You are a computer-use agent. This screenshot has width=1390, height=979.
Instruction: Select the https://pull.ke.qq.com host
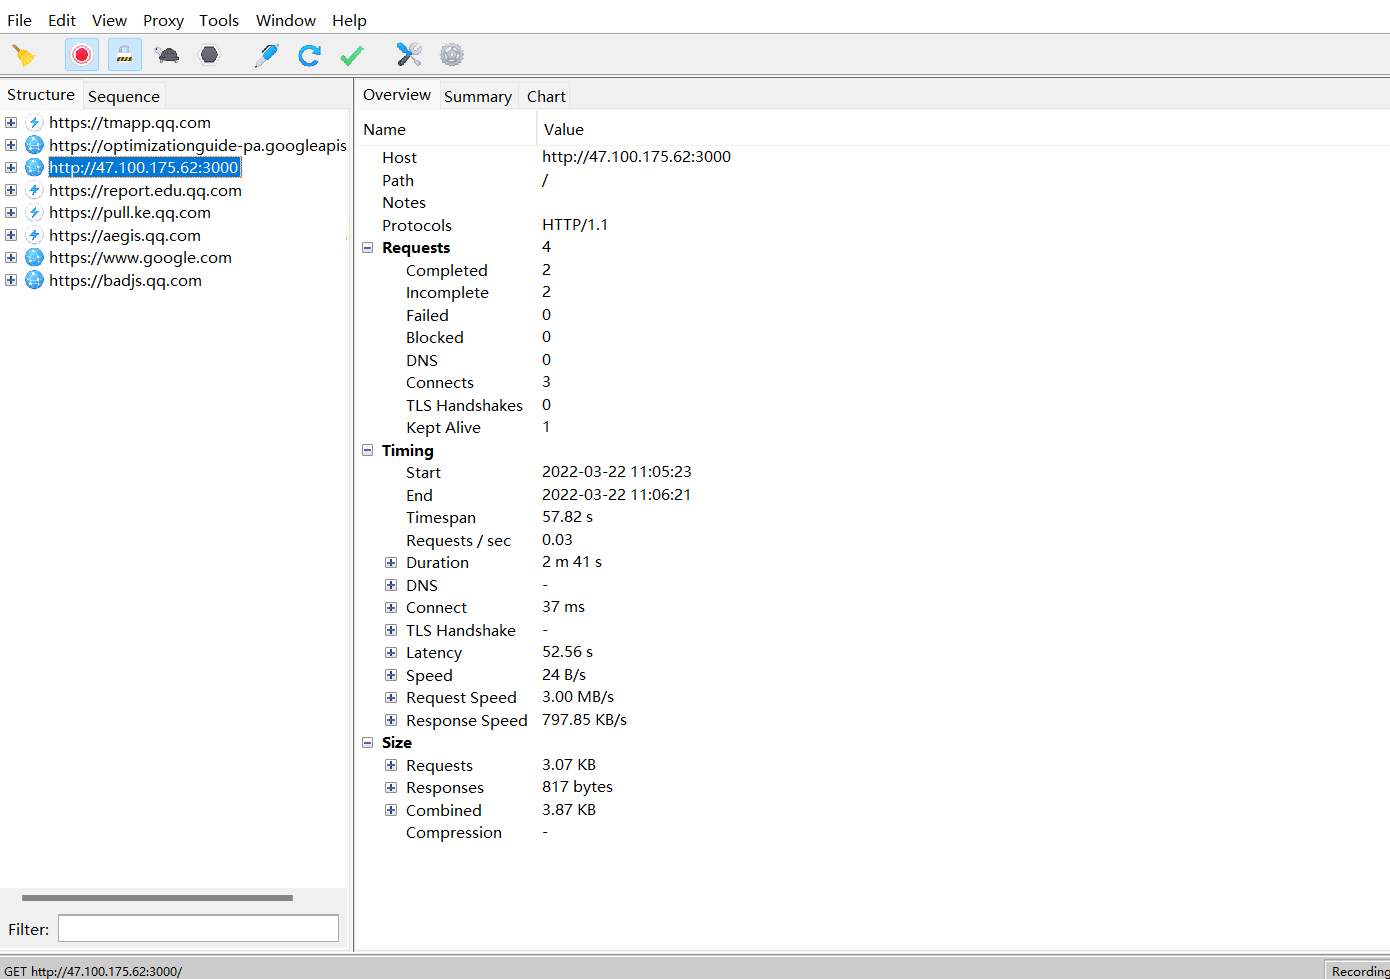coord(130,212)
